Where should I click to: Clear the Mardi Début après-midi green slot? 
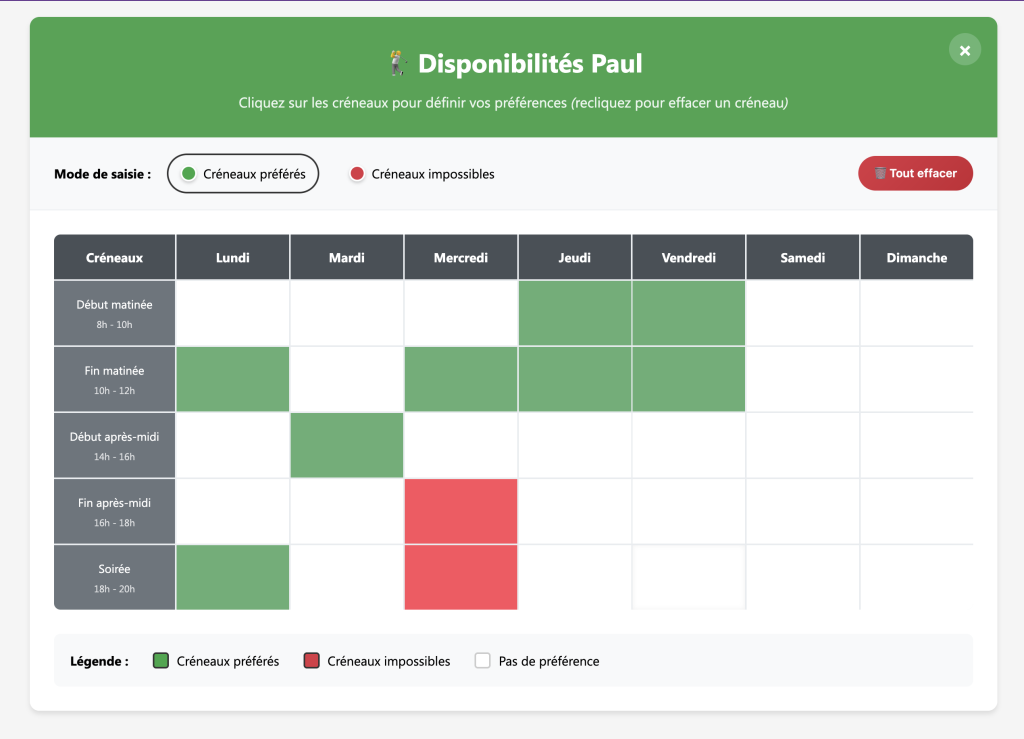point(347,445)
